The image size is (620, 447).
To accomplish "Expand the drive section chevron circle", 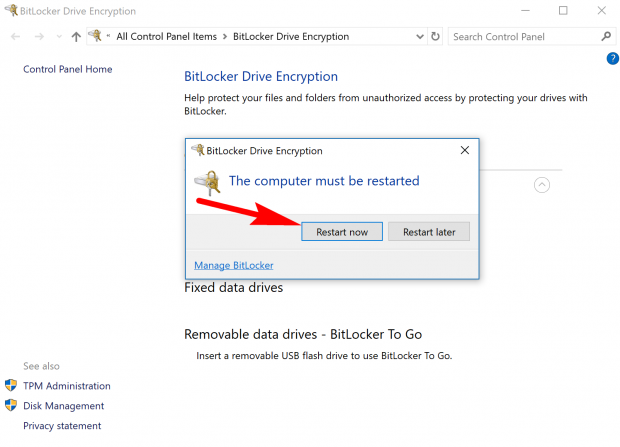I will pos(542,184).
